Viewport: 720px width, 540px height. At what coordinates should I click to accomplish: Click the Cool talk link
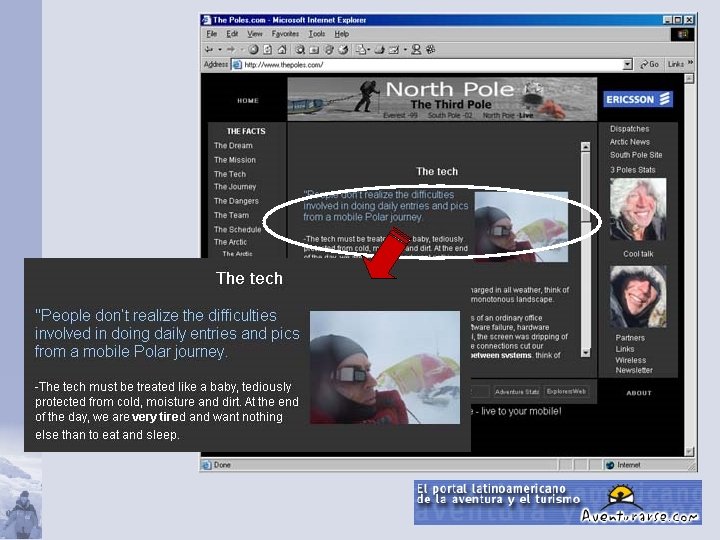coord(638,254)
